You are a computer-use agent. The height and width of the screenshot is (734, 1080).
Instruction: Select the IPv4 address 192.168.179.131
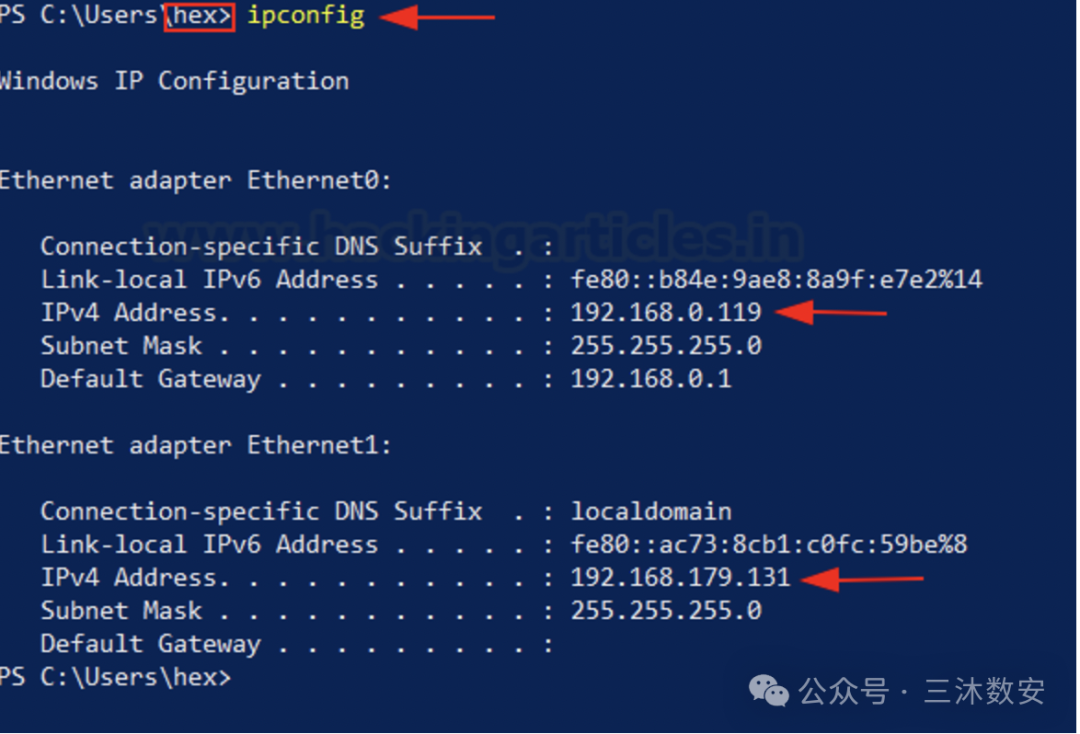[680, 578]
